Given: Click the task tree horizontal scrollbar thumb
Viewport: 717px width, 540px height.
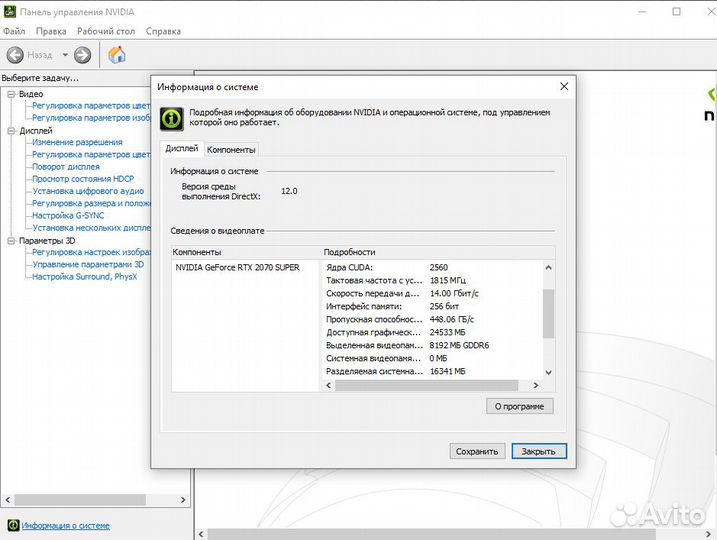Looking at the screenshot, I should click(80, 500).
